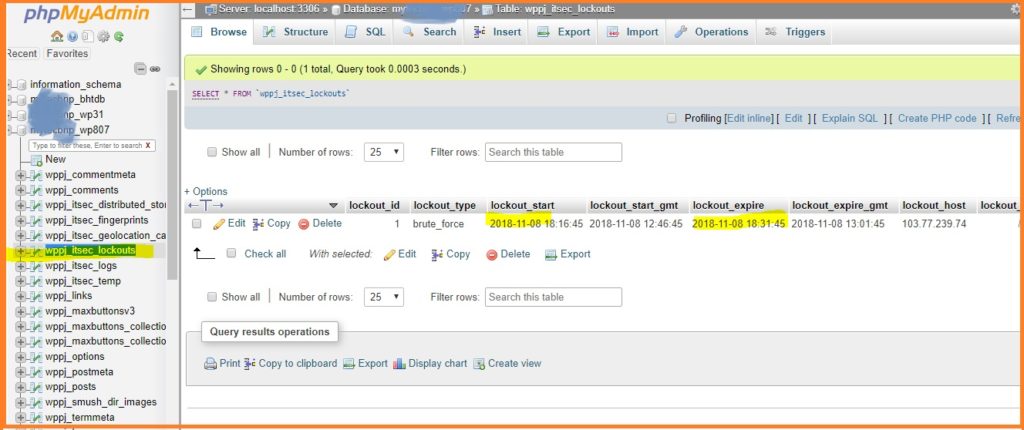Screen dimensions: 1024x430
Task: Click the Explain SQL link
Action: tap(850, 118)
